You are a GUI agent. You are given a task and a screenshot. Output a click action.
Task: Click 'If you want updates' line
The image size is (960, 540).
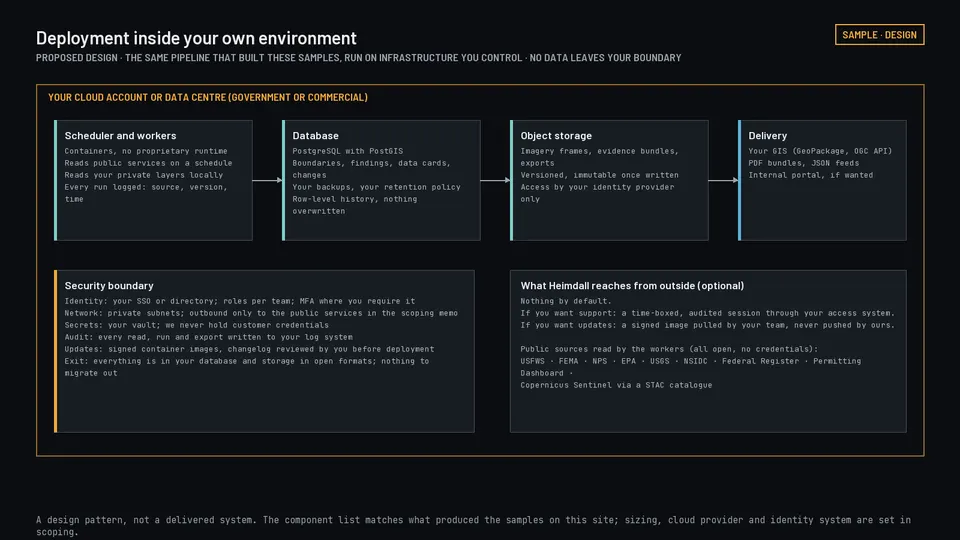pos(708,325)
